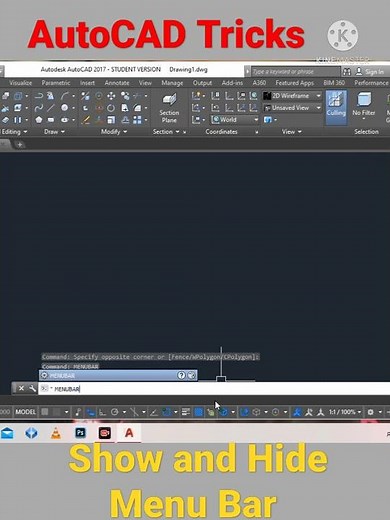Open the Output ribbon tab

point(202,83)
